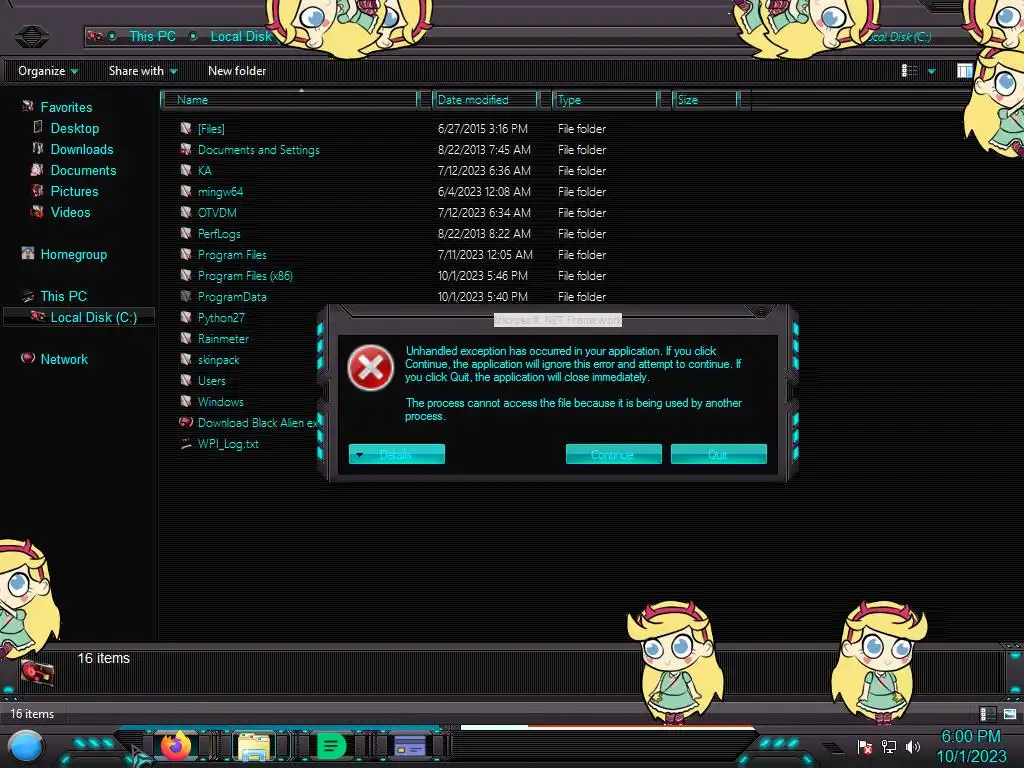Click Local Disk breadcrumb in address bar
Image resolution: width=1024 pixels, height=768 pixels.
coord(241,36)
